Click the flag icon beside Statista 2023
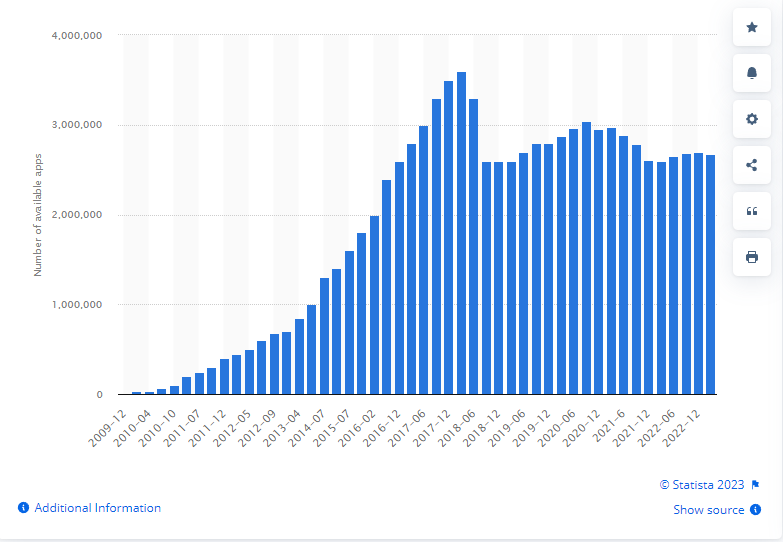Viewport: 783px width, 542px height. 755,485
